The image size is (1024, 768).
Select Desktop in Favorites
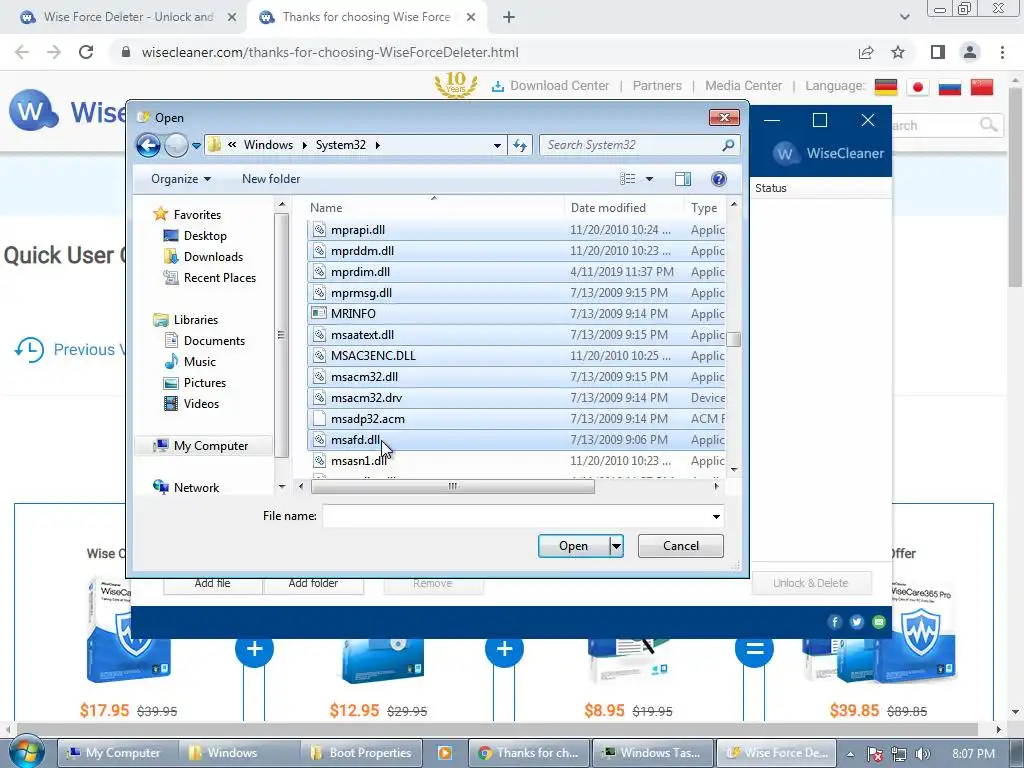click(x=205, y=236)
